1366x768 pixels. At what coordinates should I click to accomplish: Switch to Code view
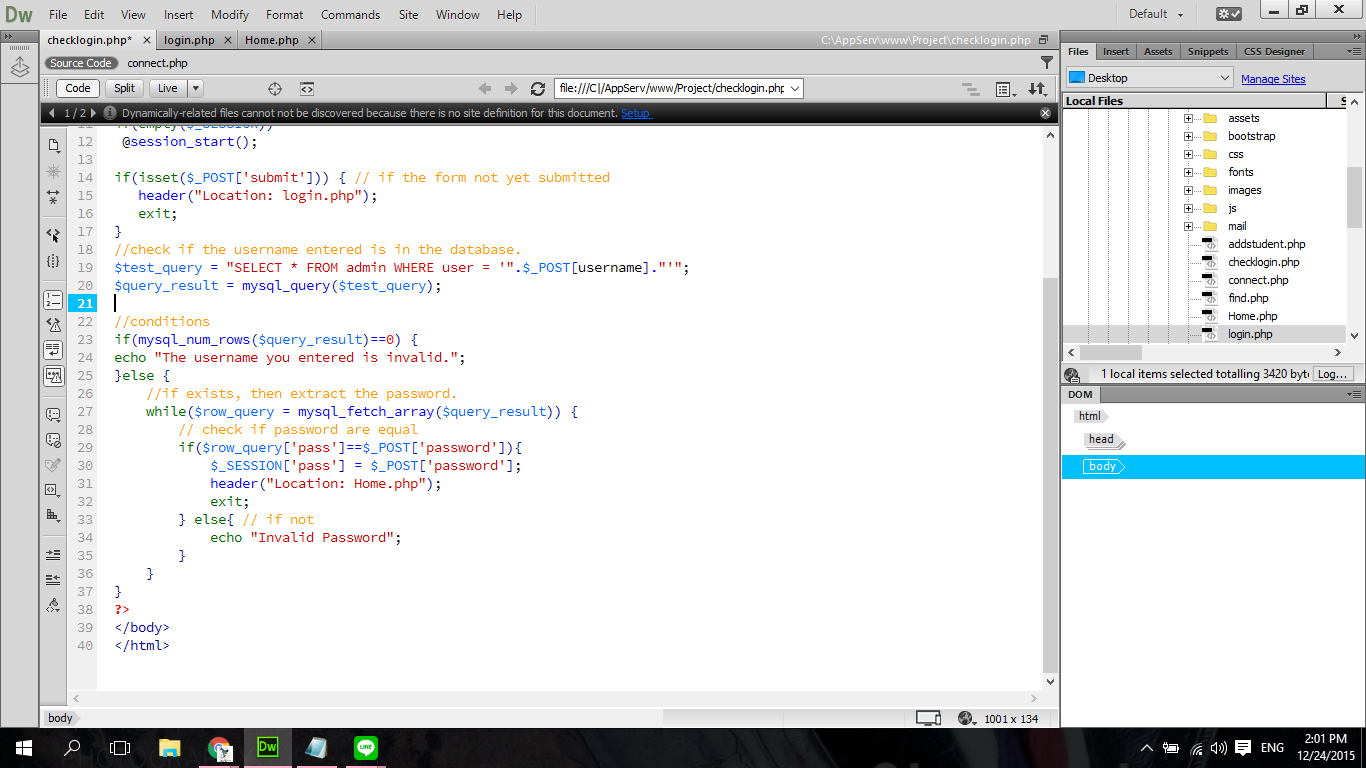(78, 88)
